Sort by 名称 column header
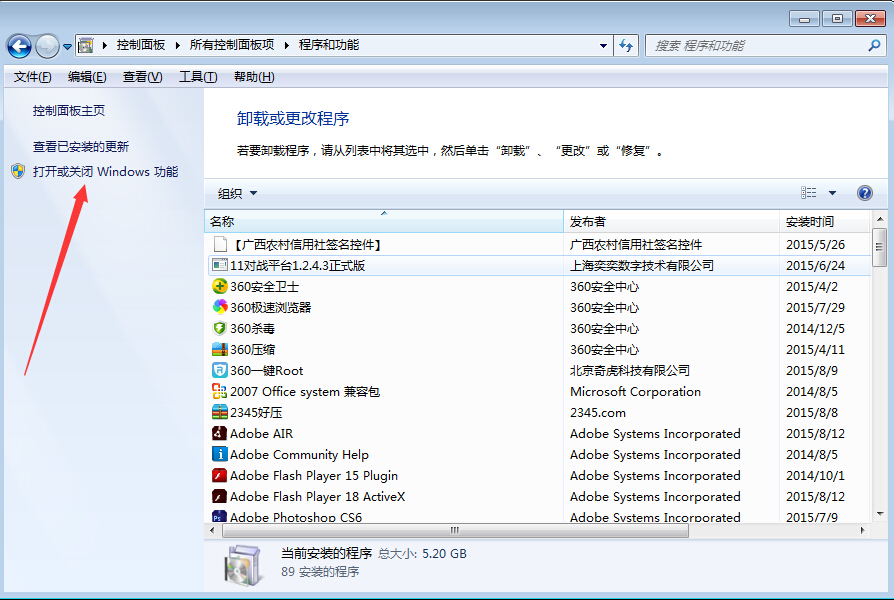This screenshot has height=600, width=894. (384, 221)
